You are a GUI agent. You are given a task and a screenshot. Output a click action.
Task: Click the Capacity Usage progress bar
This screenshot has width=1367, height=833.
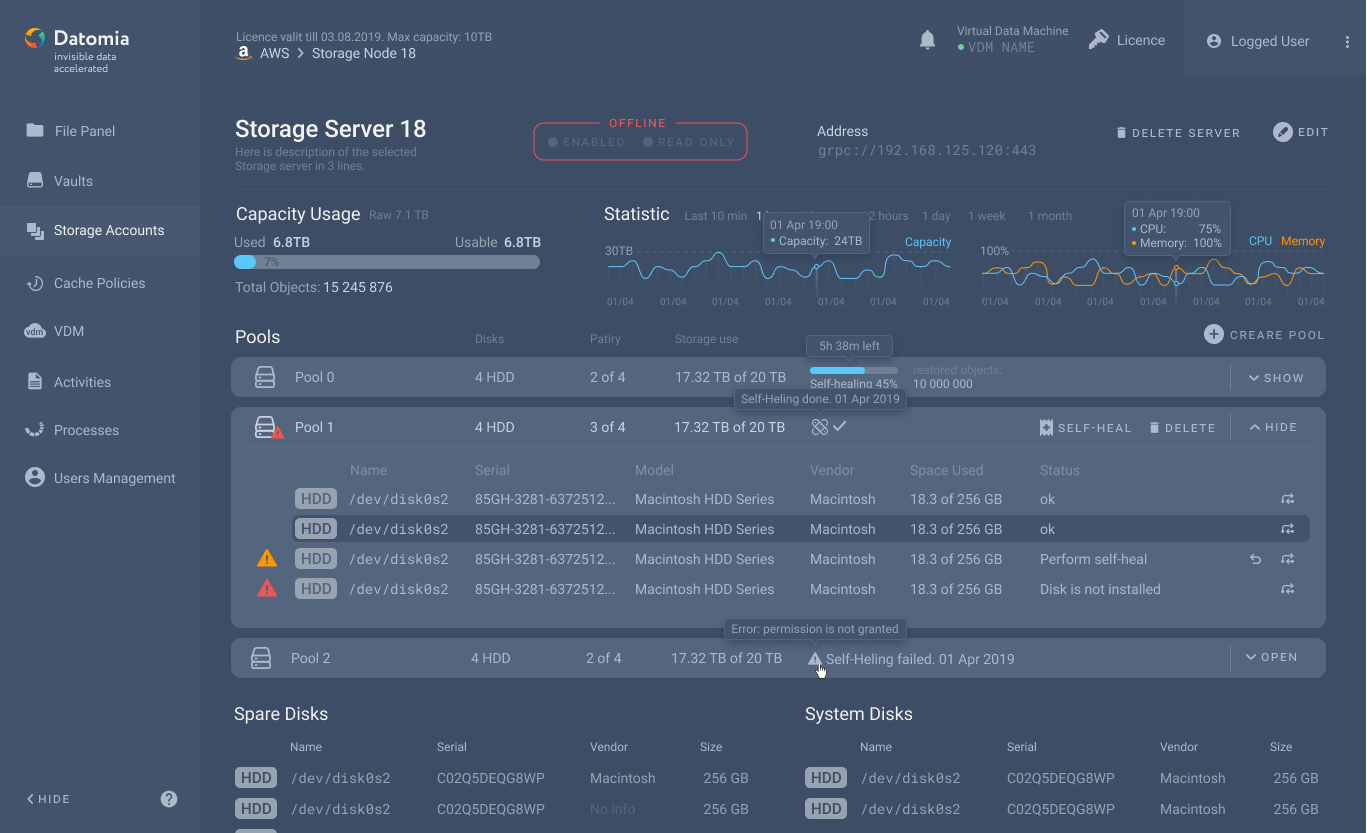(387, 262)
